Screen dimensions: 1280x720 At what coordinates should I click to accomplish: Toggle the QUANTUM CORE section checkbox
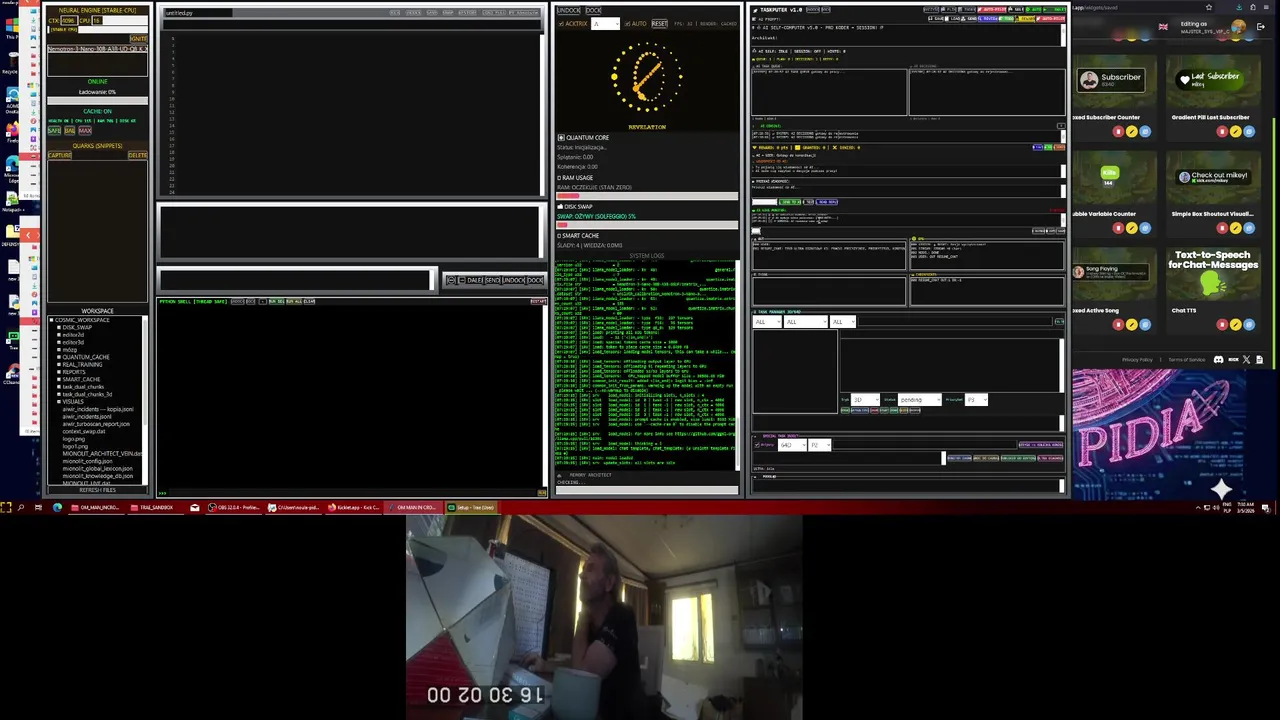pyautogui.click(x=561, y=138)
